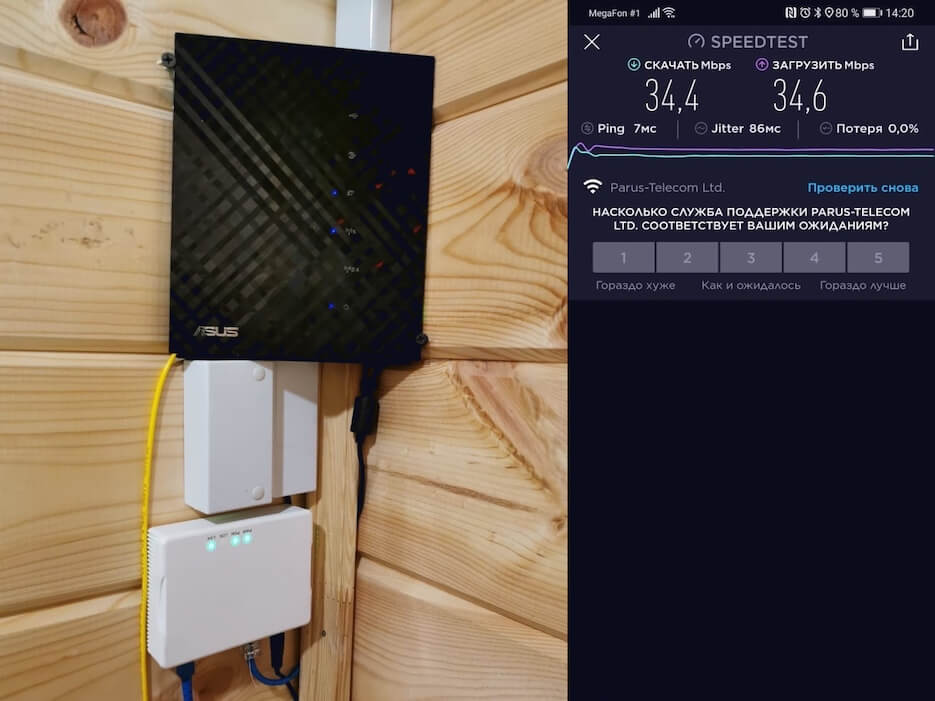
Task: Rate support with button 4
Action: [x=815, y=257]
